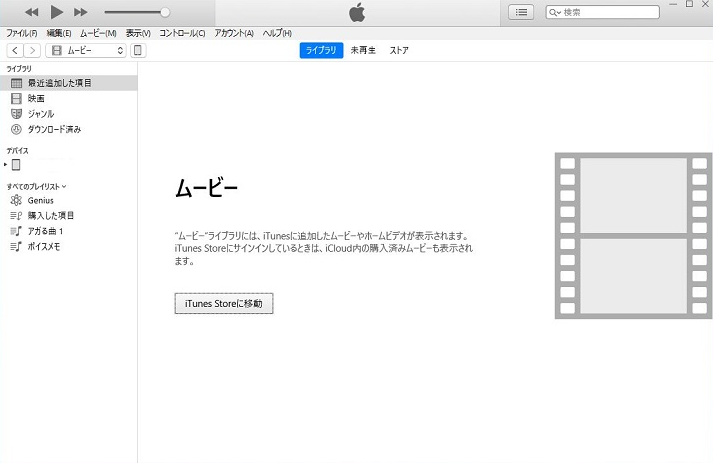Switch to the ストア tab
Screen dimensions: 713x463
[x=399, y=50]
